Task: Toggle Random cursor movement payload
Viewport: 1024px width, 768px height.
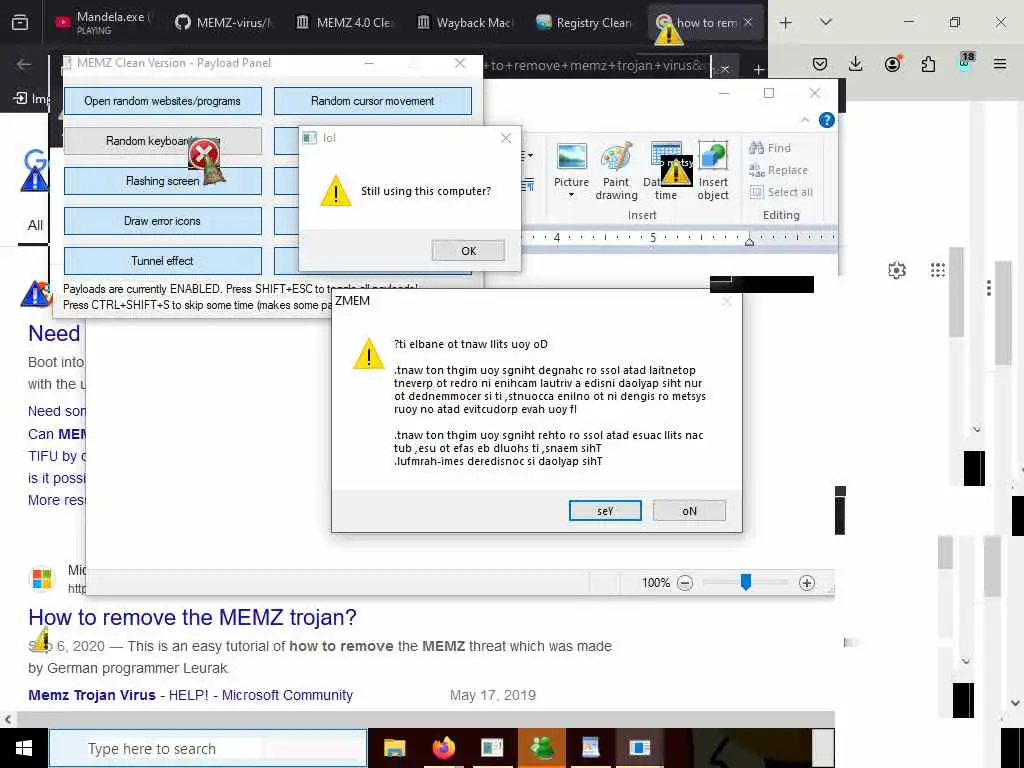Action: pyautogui.click(x=372, y=101)
